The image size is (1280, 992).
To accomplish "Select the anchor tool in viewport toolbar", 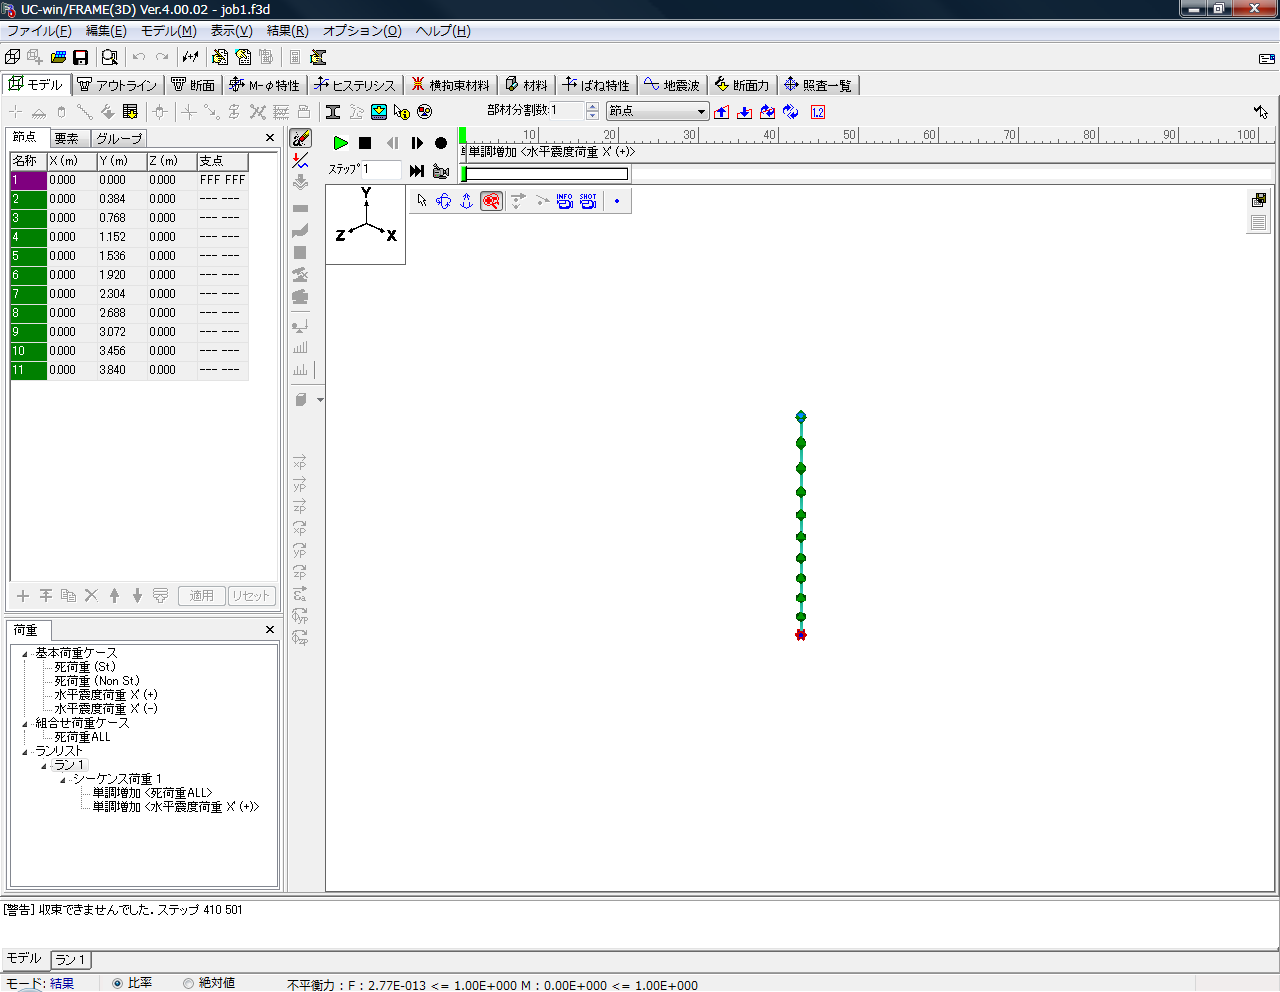I will tap(466, 201).
